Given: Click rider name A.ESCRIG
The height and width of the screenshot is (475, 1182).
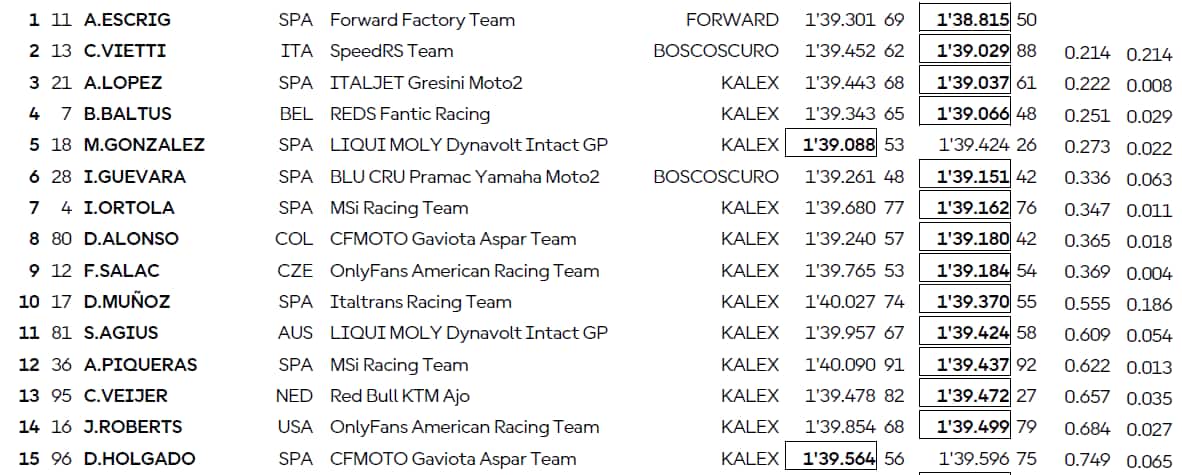Looking at the screenshot, I should pos(127,20).
